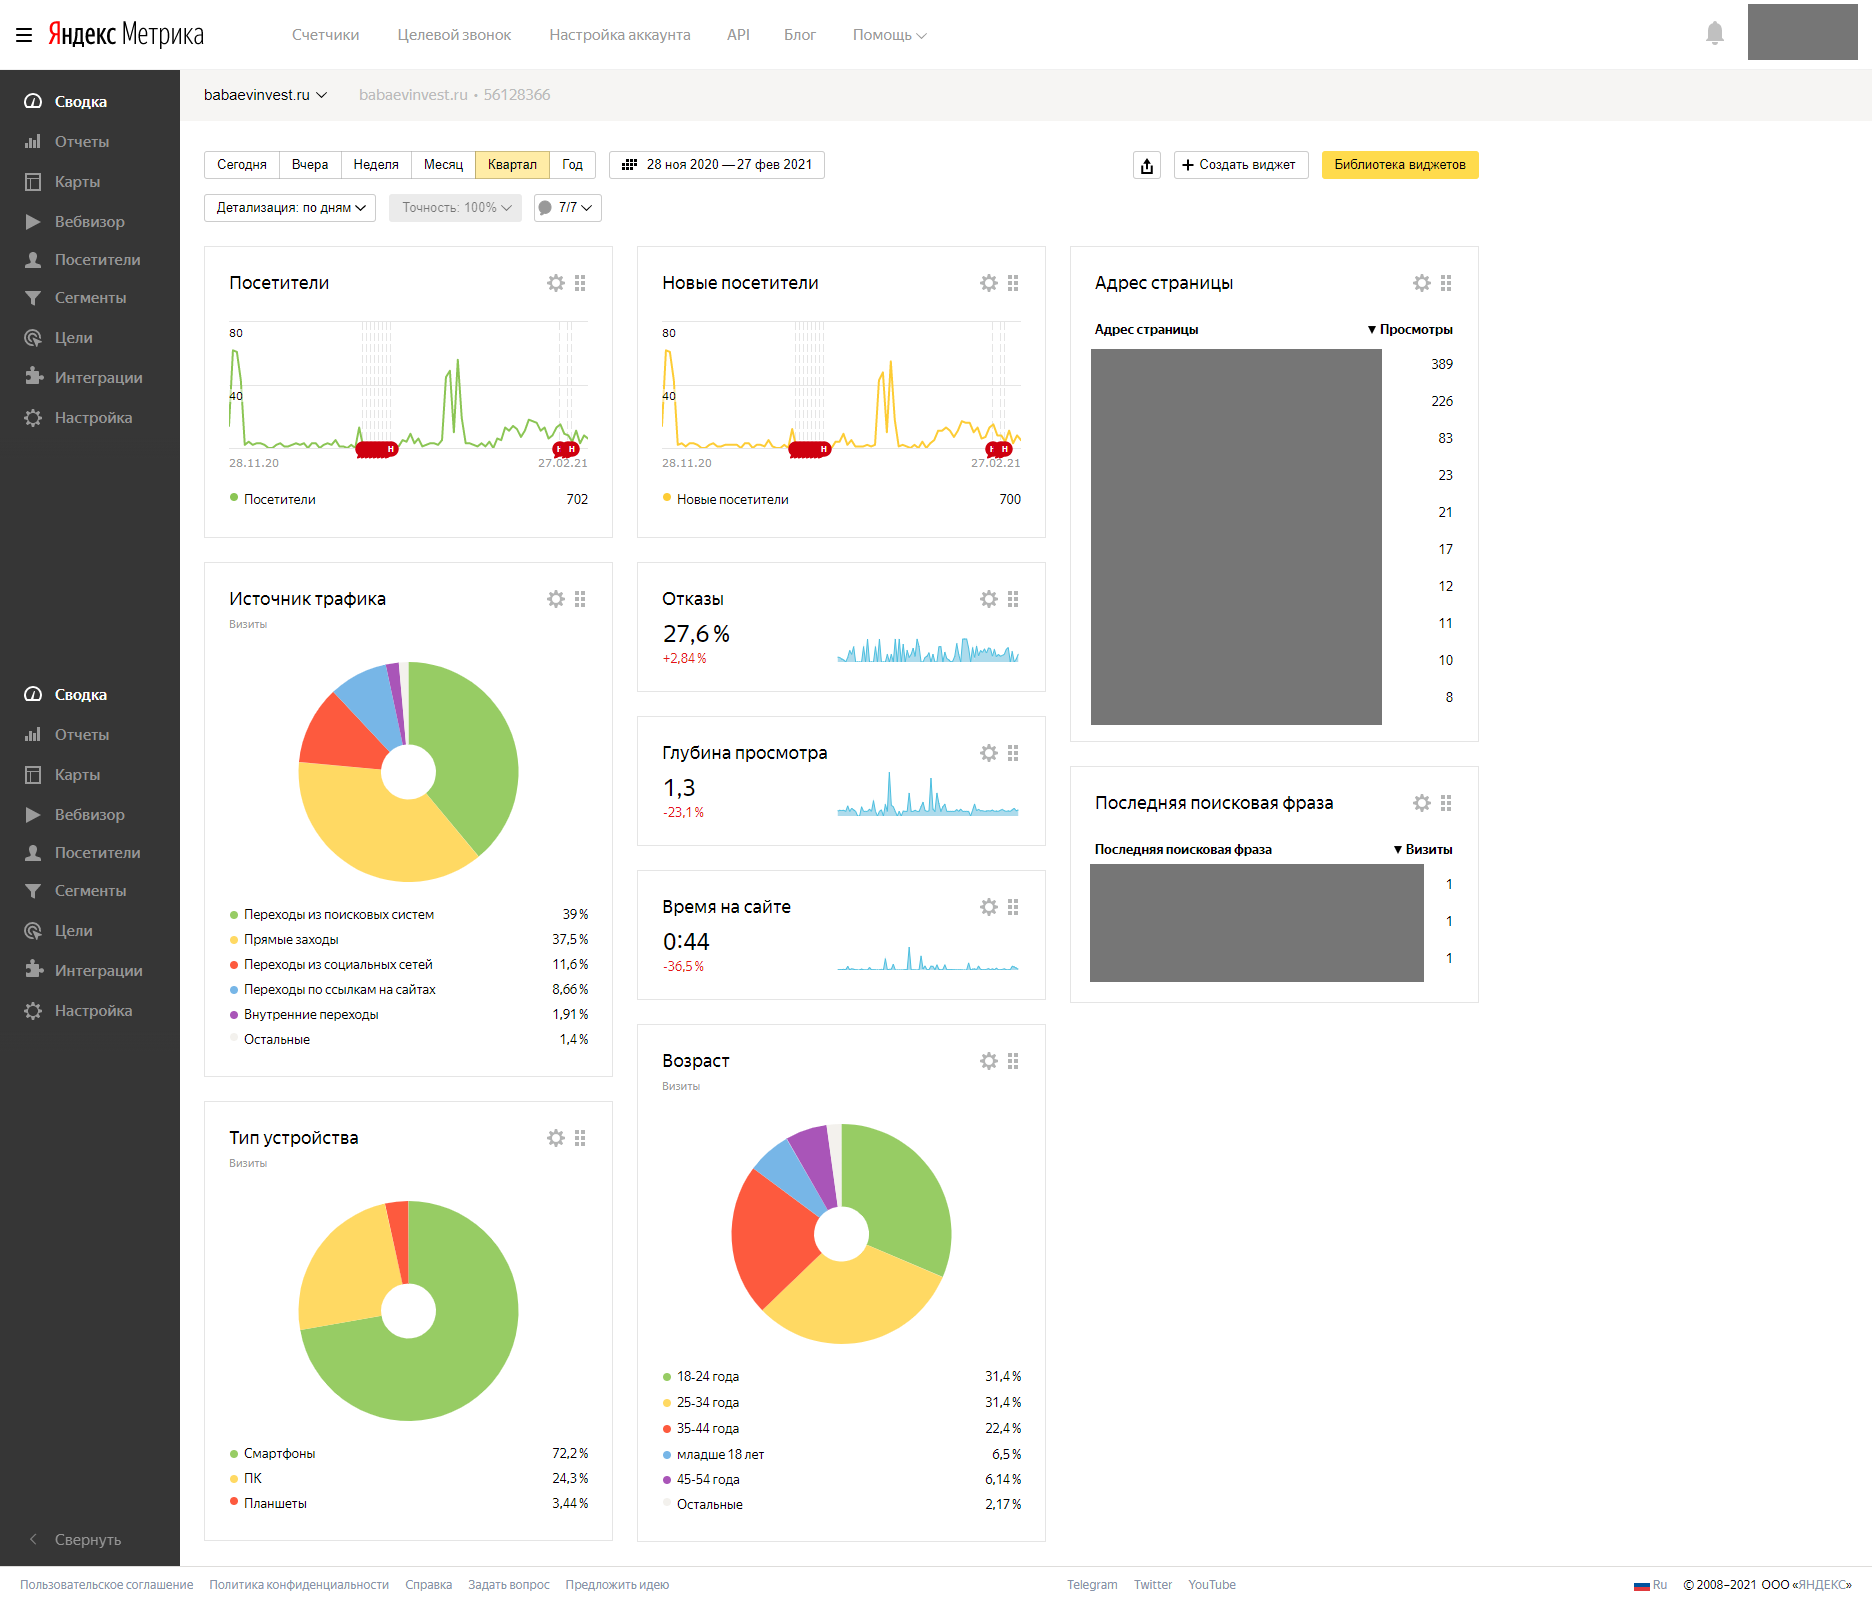Image resolution: width=1872 pixels, height=1604 pixels.
Task: Open the Telegram footer link
Action: pos(1092,1585)
